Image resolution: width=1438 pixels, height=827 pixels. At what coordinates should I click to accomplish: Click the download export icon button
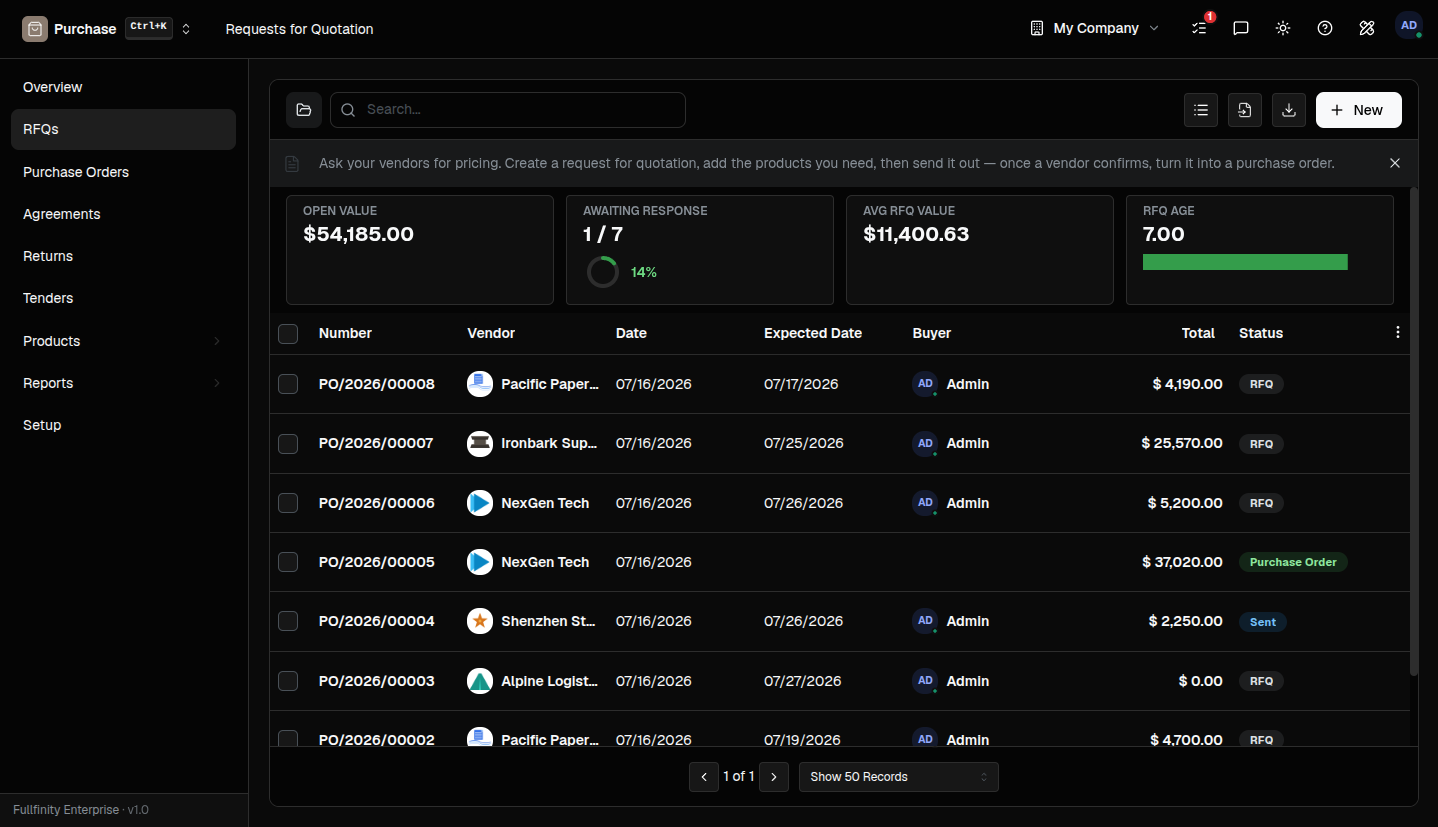(1289, 110)
